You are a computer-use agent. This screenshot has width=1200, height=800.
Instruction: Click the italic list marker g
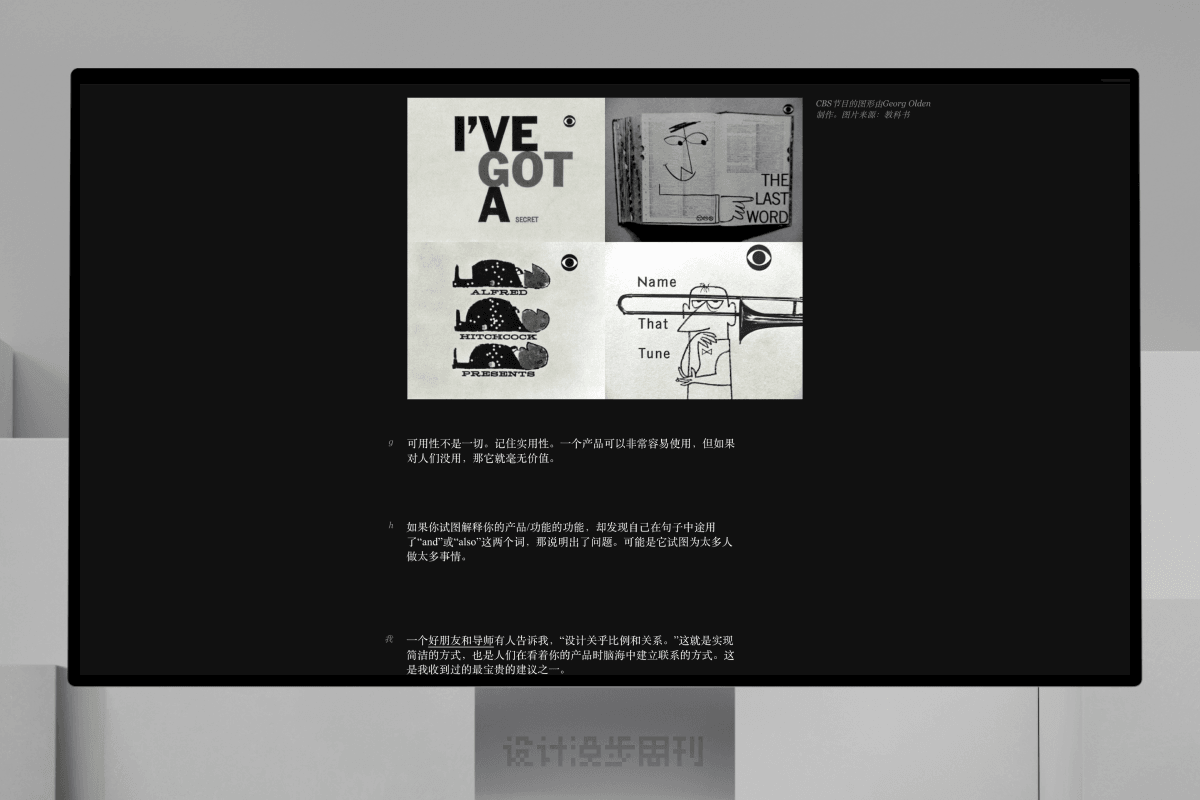click(x=390, y=443)
